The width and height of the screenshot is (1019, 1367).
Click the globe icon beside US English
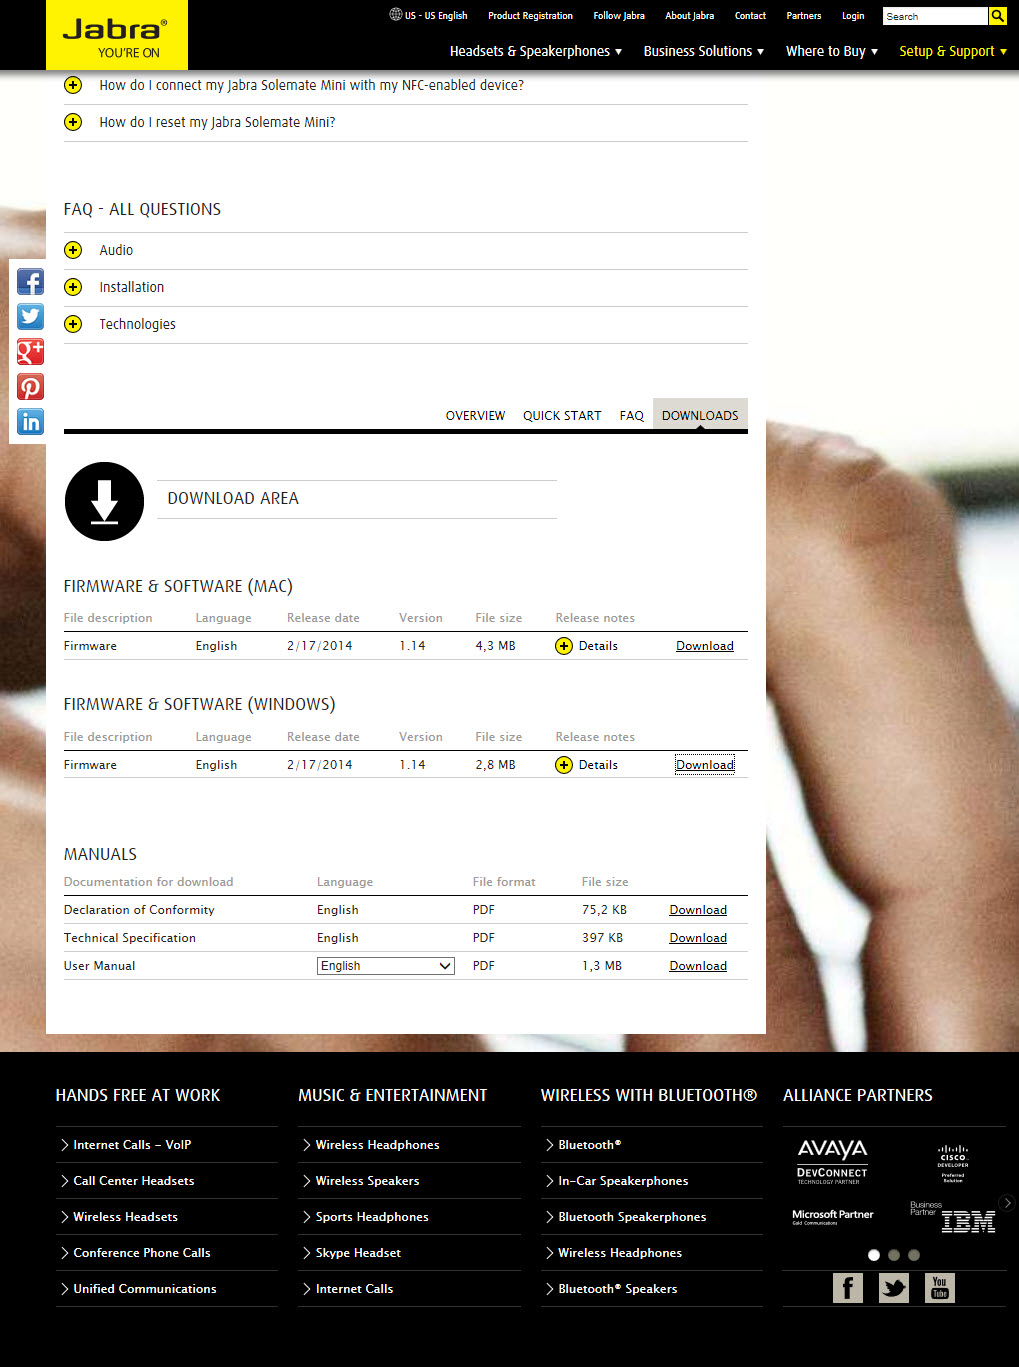click(x=395, y=15)
